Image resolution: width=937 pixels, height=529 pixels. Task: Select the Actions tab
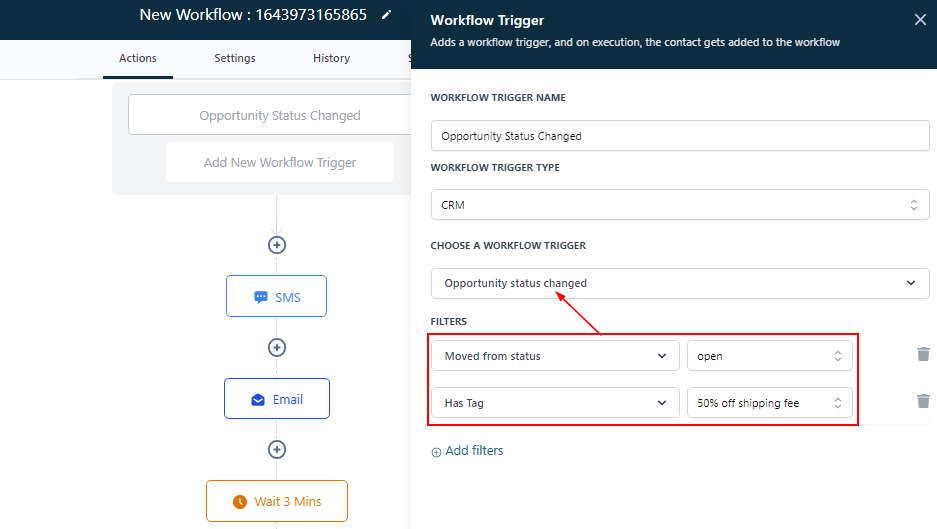tap(138, 58)
